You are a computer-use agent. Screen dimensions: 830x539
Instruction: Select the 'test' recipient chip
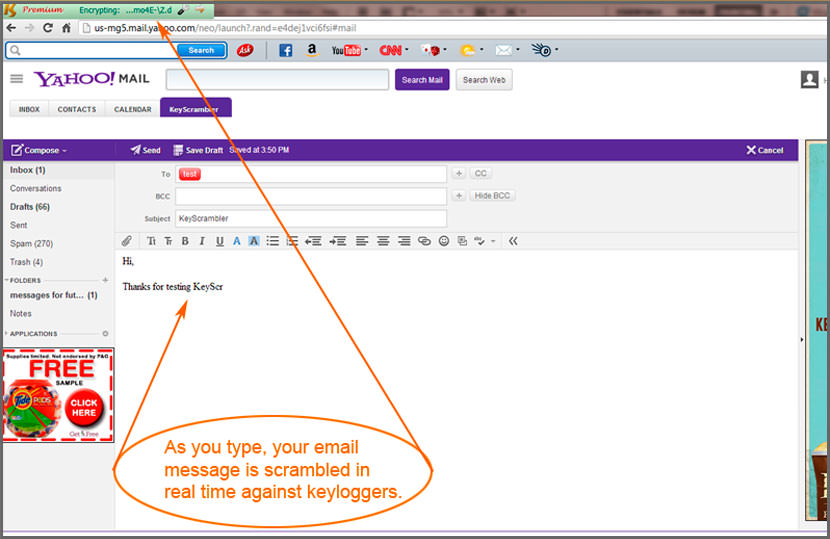[190, 174]
